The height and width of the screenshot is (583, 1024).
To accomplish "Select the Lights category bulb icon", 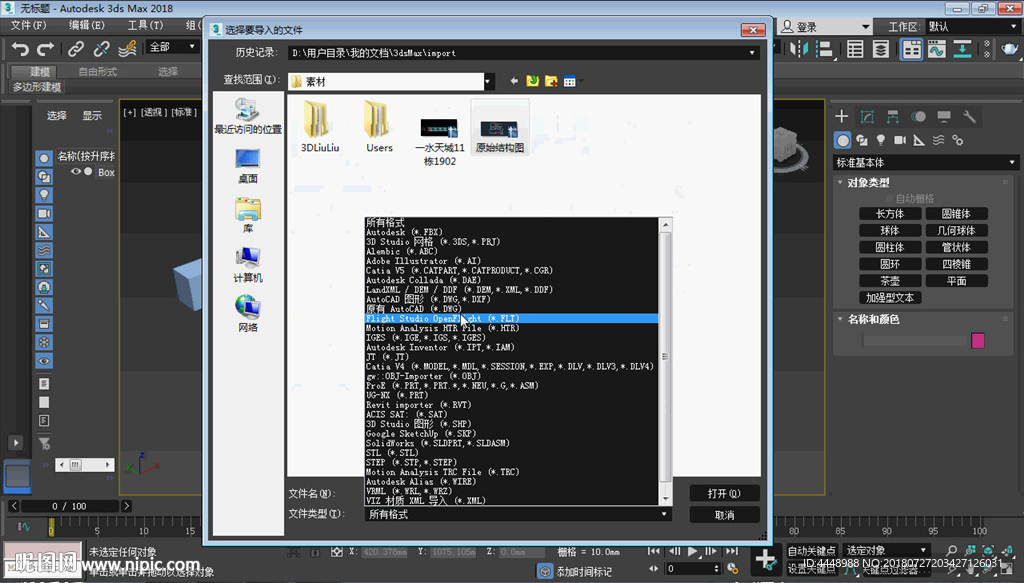I will point(880,140).
